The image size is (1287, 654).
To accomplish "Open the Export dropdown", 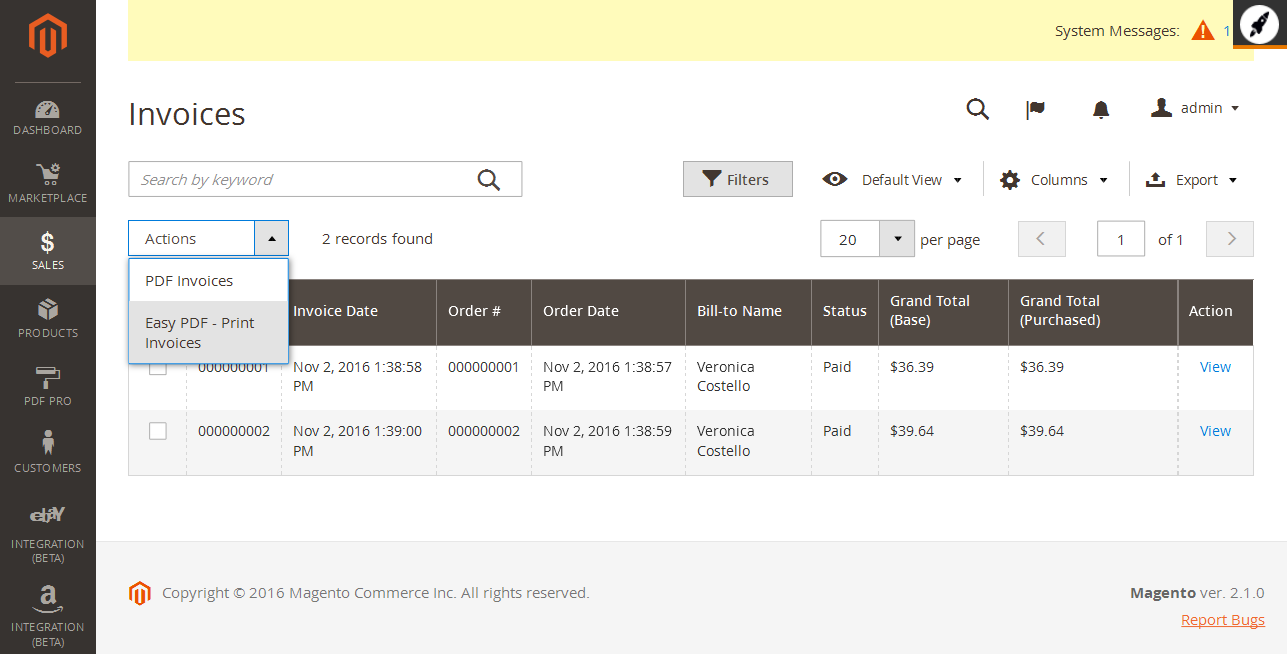I will (x=1191, y=179).
